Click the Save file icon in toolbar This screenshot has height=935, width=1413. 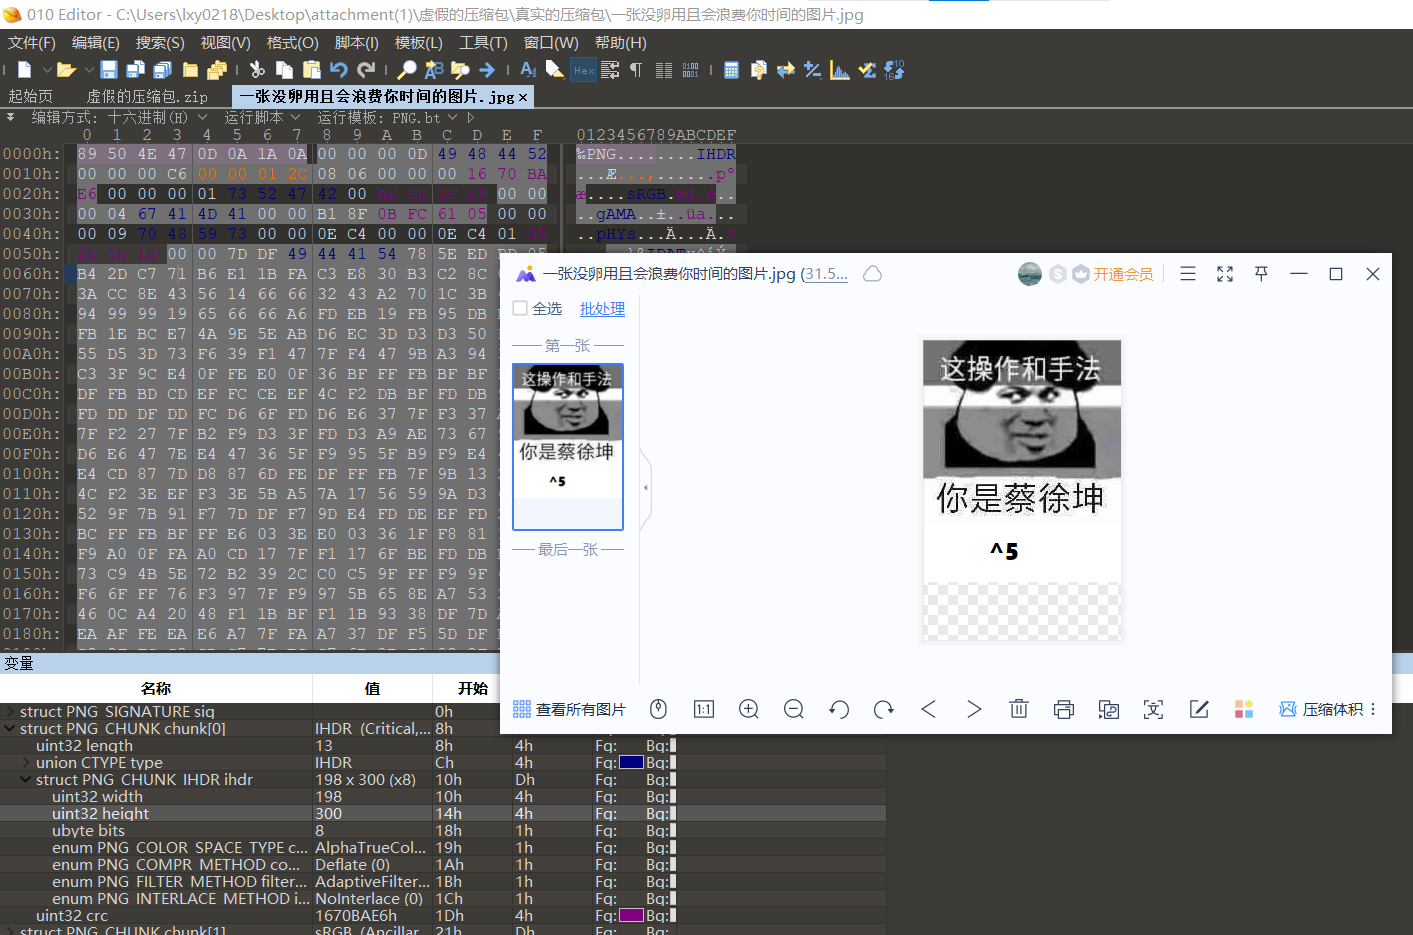(109, 70)
